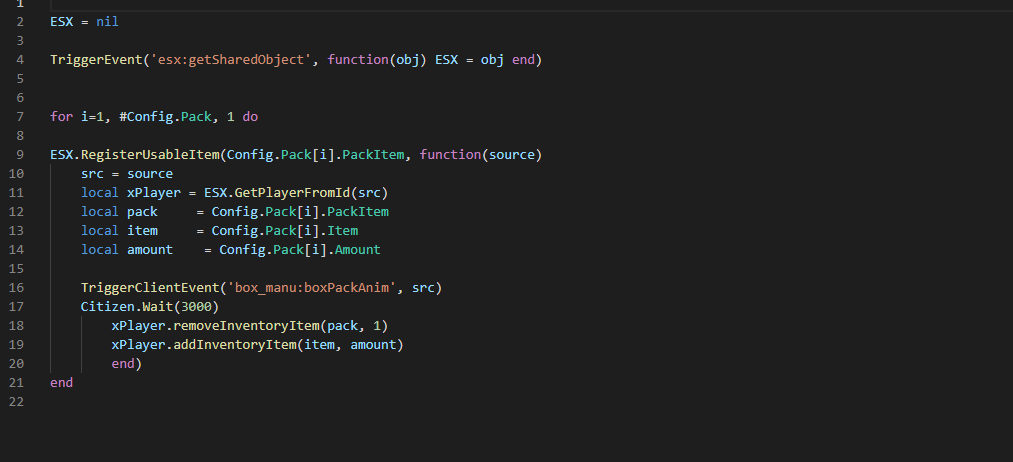Click 'pack' local variable on line 12
Screen dimensions: 1013x462
click(142, 212)
